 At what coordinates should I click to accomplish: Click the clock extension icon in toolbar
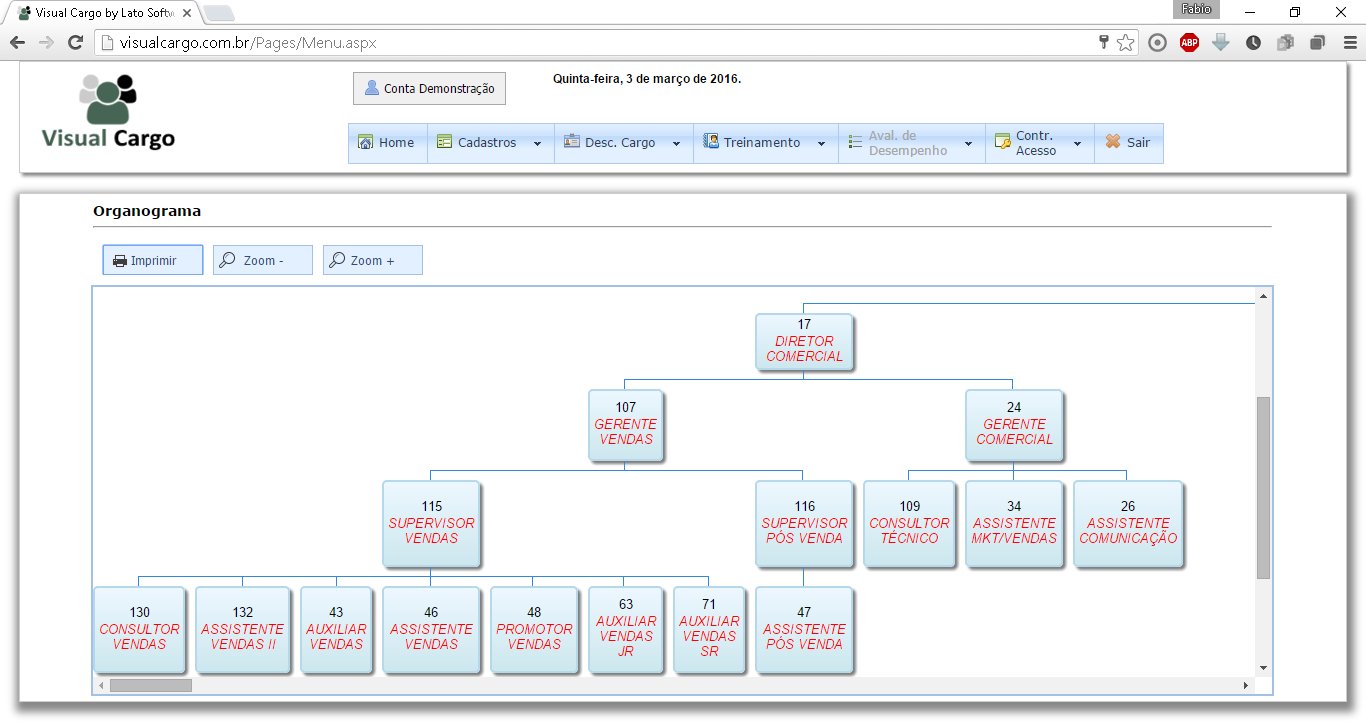click(1253, 42)
